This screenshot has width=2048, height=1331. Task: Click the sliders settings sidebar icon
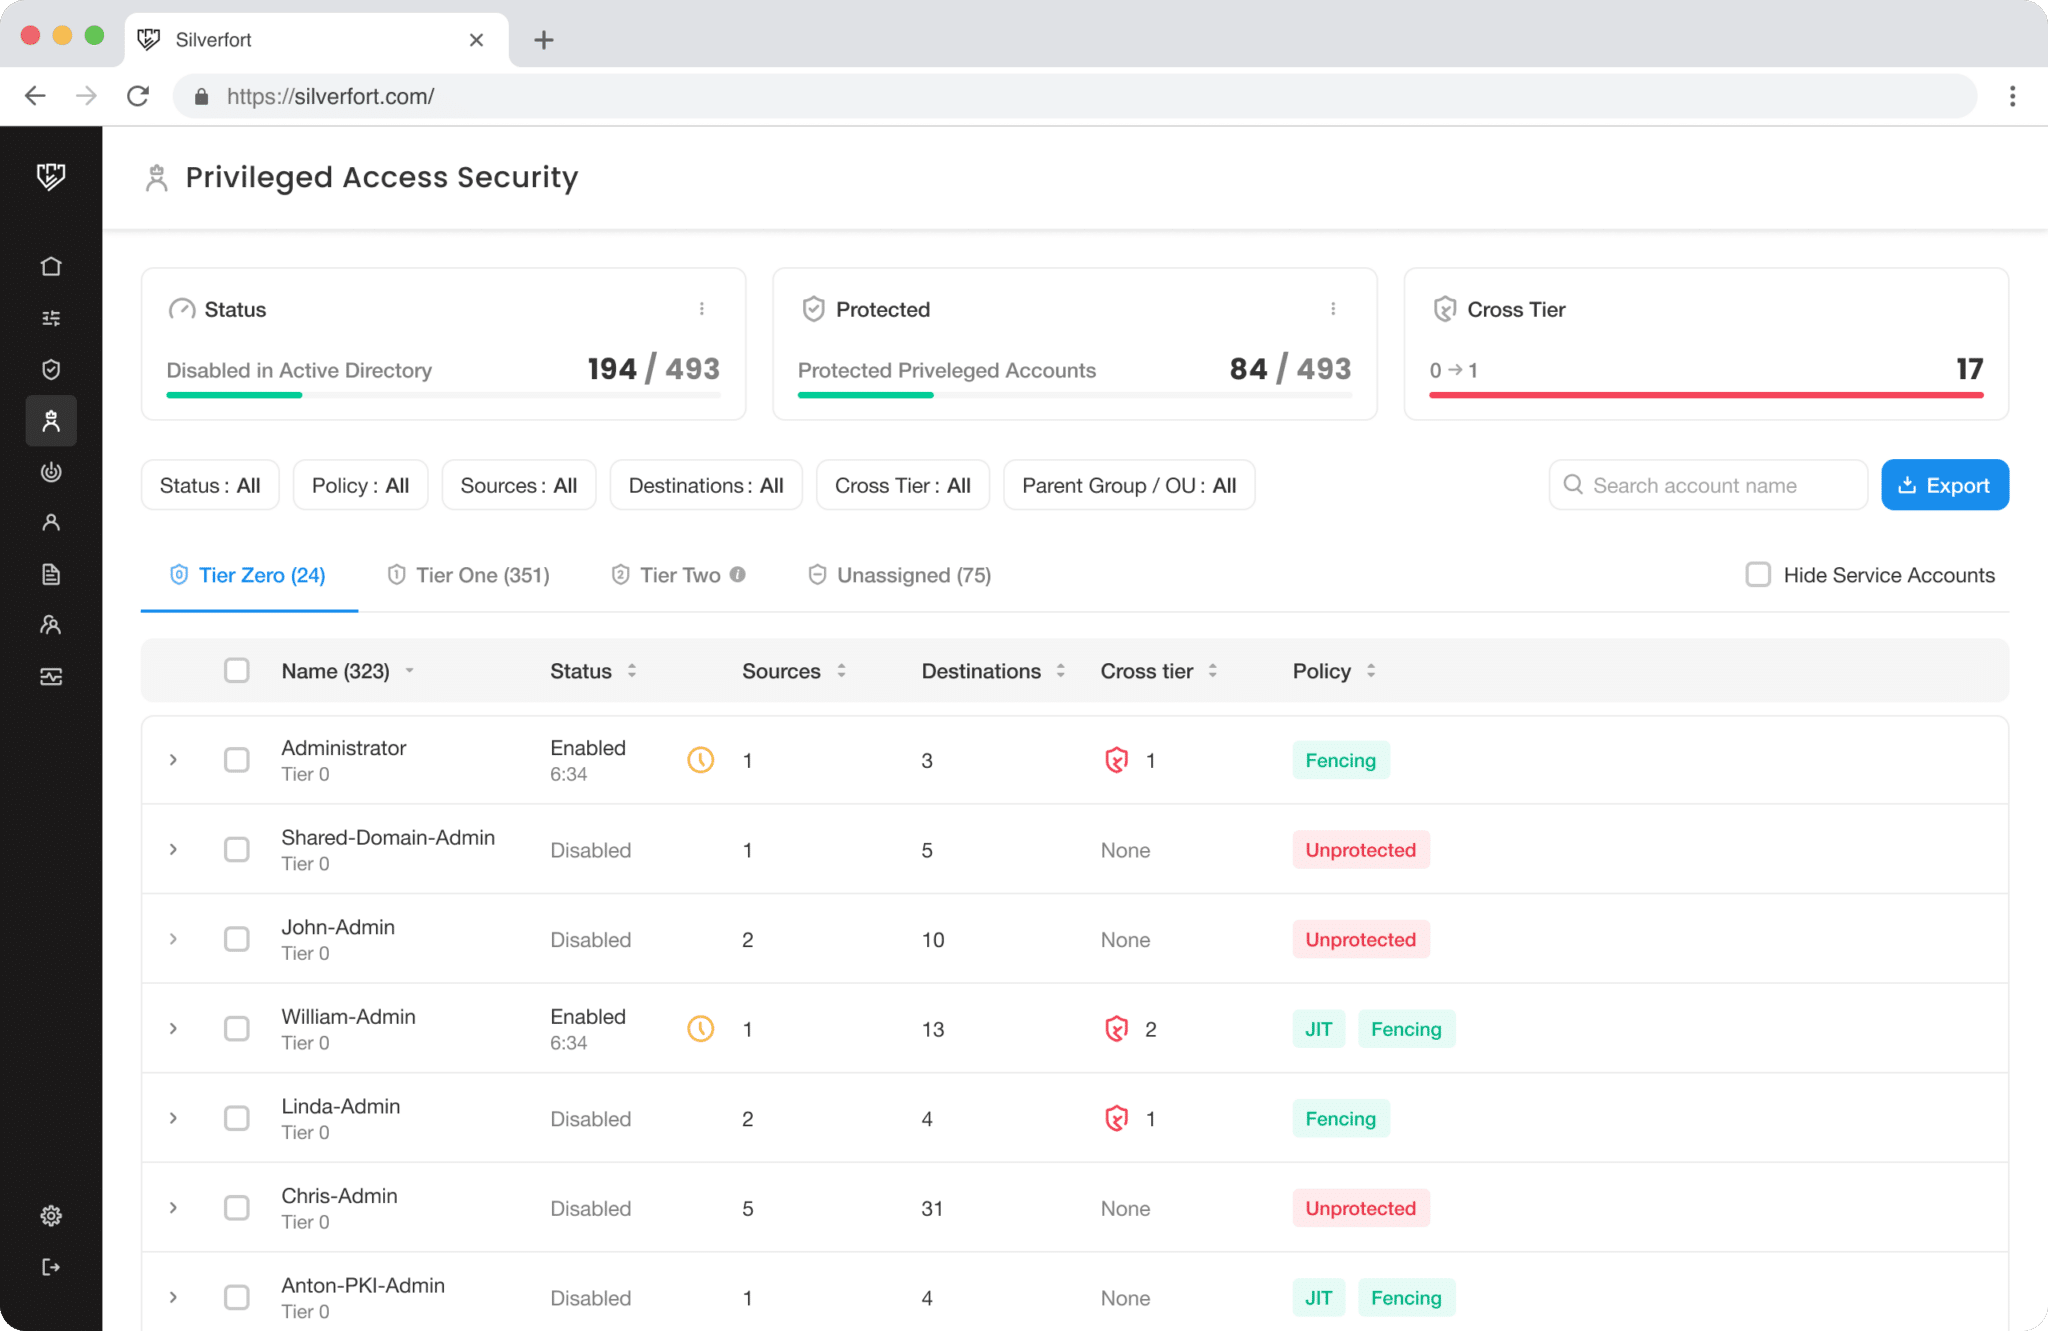tap(51, 318)
